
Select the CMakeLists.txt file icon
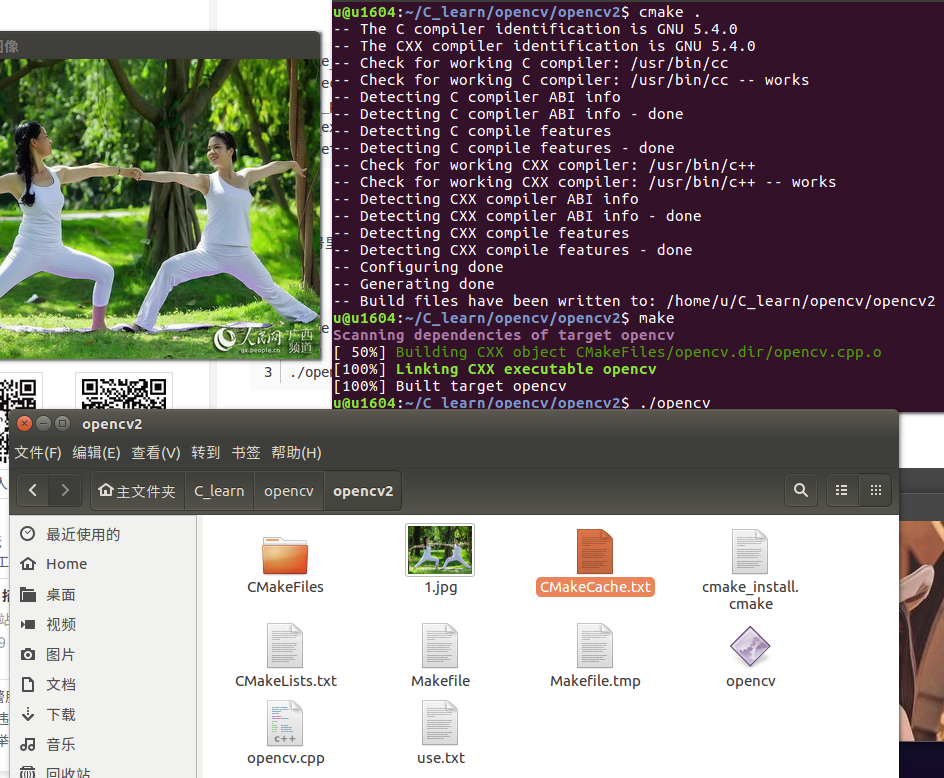point(285,646)
